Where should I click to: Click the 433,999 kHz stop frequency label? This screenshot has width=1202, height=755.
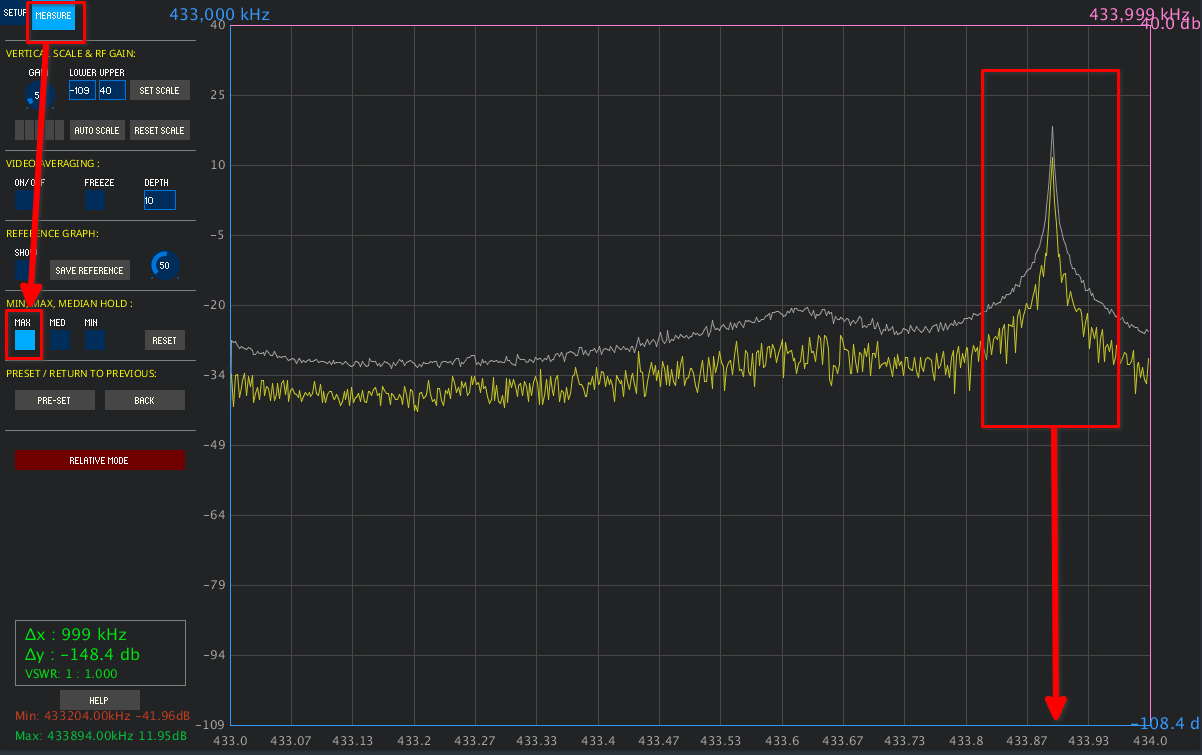1139,14
